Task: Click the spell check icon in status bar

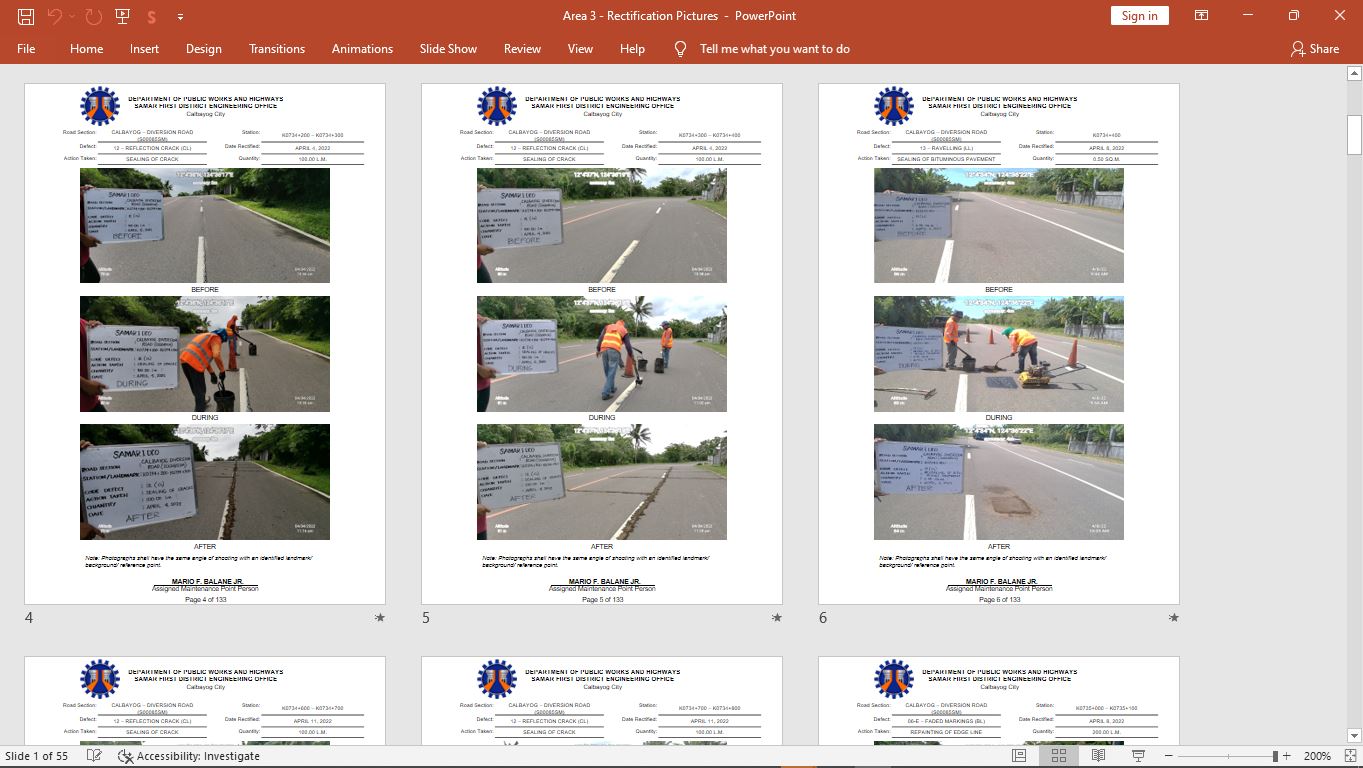Action: (x=94, y=756)
